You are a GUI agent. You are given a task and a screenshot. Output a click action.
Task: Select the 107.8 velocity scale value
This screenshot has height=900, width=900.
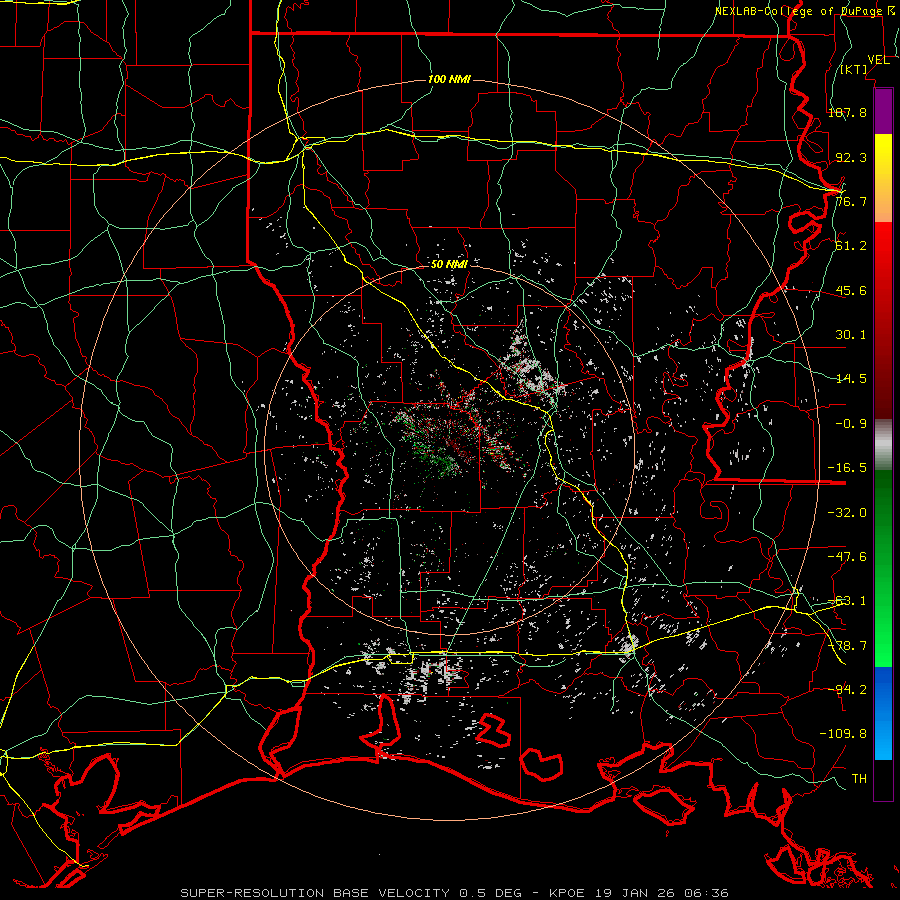click(x=847, y=112)
